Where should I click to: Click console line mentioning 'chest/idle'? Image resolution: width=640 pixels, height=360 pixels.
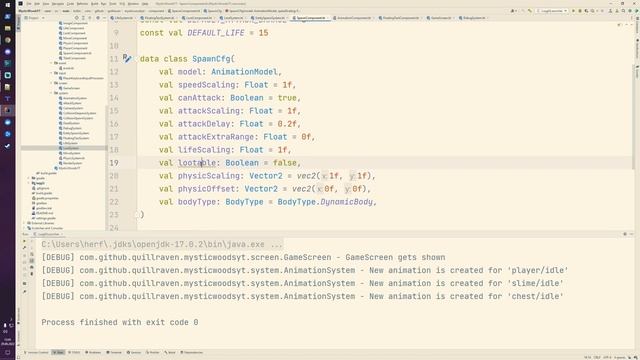coord(302,296)
